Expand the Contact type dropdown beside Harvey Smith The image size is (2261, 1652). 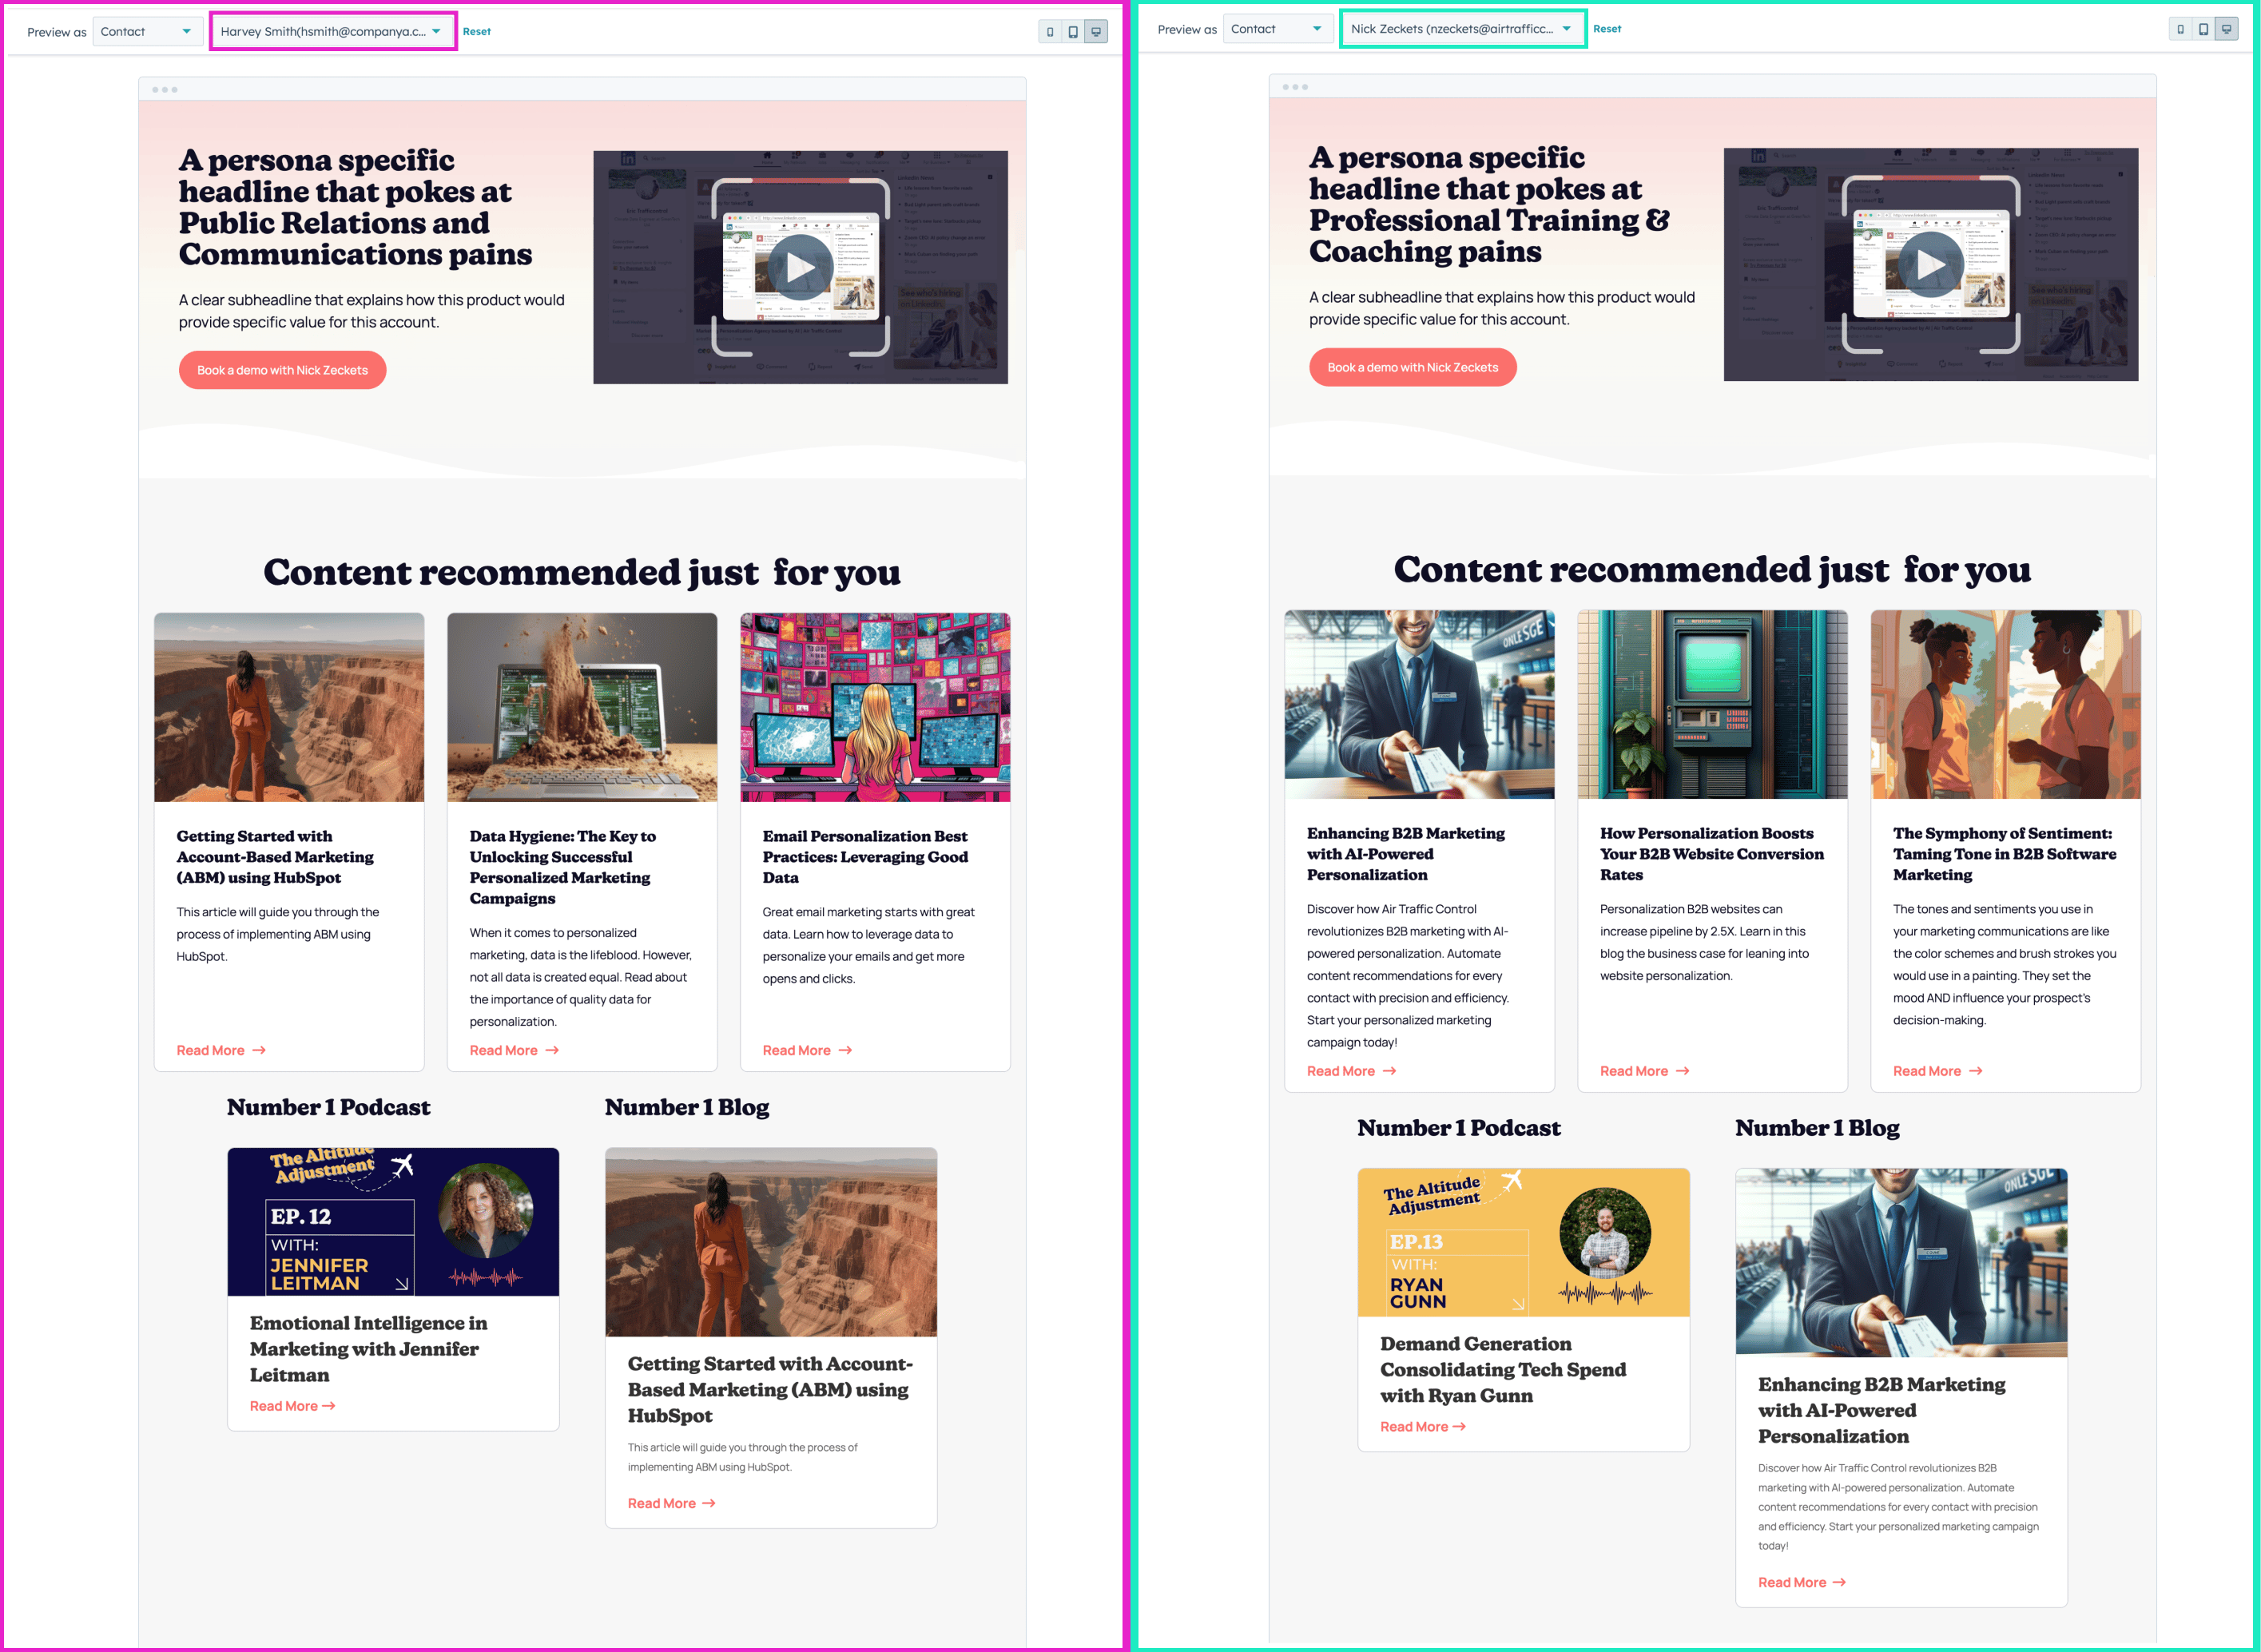pyautogui.click(x=146, y=32)
